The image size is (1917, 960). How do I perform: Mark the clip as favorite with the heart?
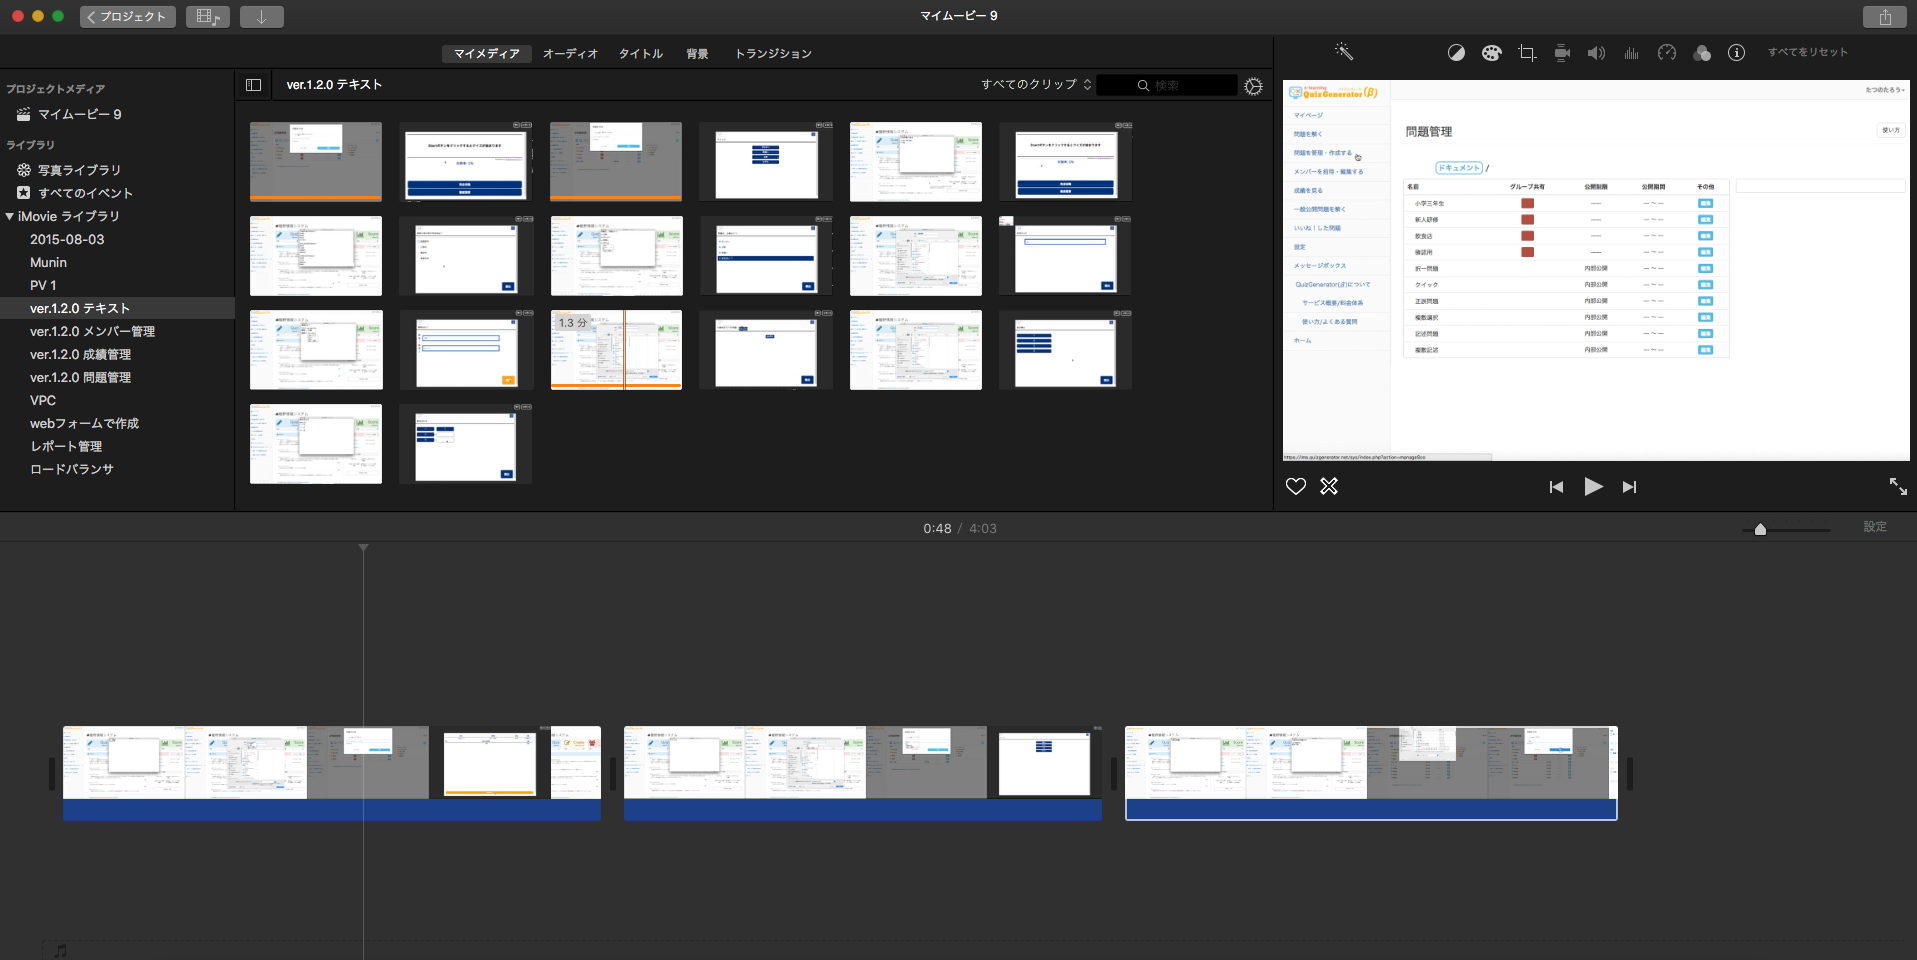pyautogui.click(x=1295, y=487)
